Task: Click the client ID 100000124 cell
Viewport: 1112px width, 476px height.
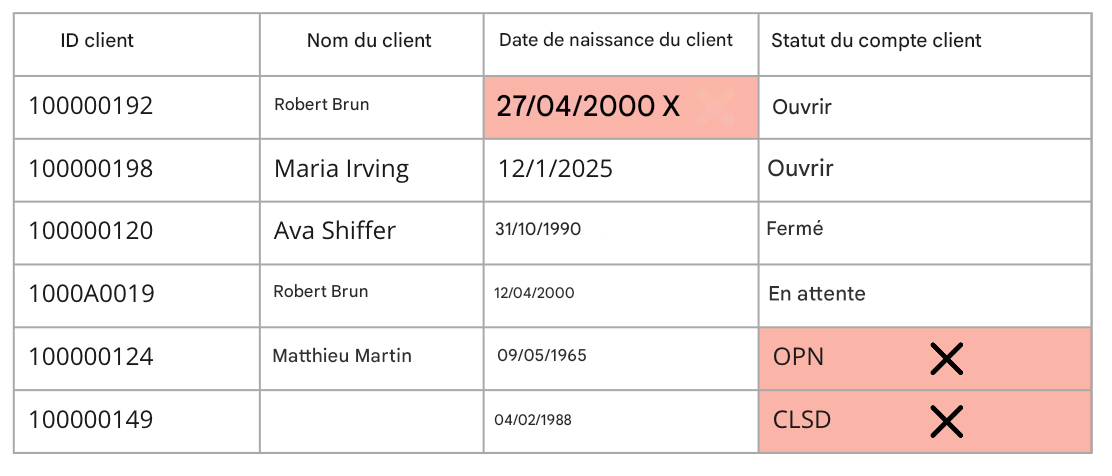Action: point(91,357)
